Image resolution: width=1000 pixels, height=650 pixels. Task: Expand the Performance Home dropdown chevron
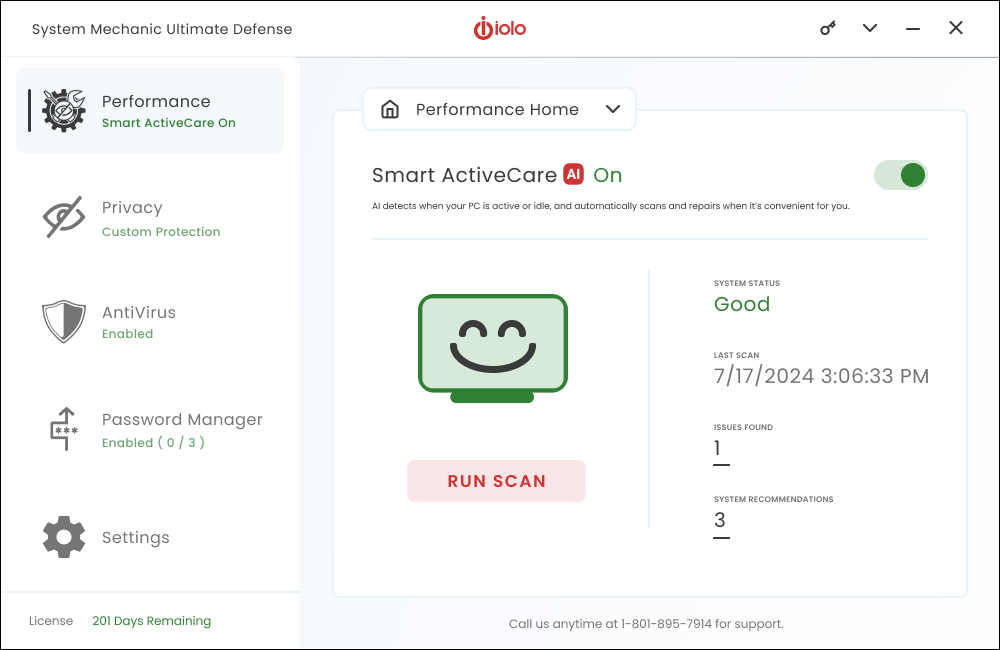pos(613,109)
